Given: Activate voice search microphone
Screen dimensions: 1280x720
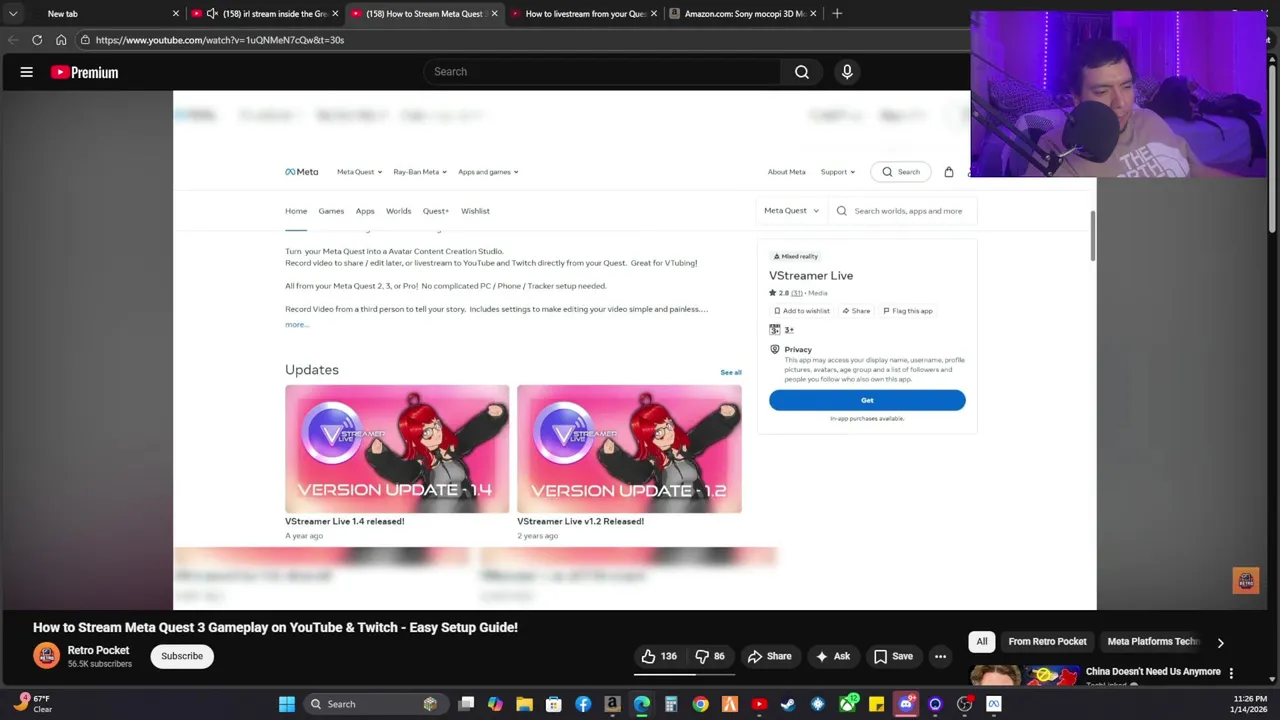Looking at the screenshot, I should click(x=847, y=72).
